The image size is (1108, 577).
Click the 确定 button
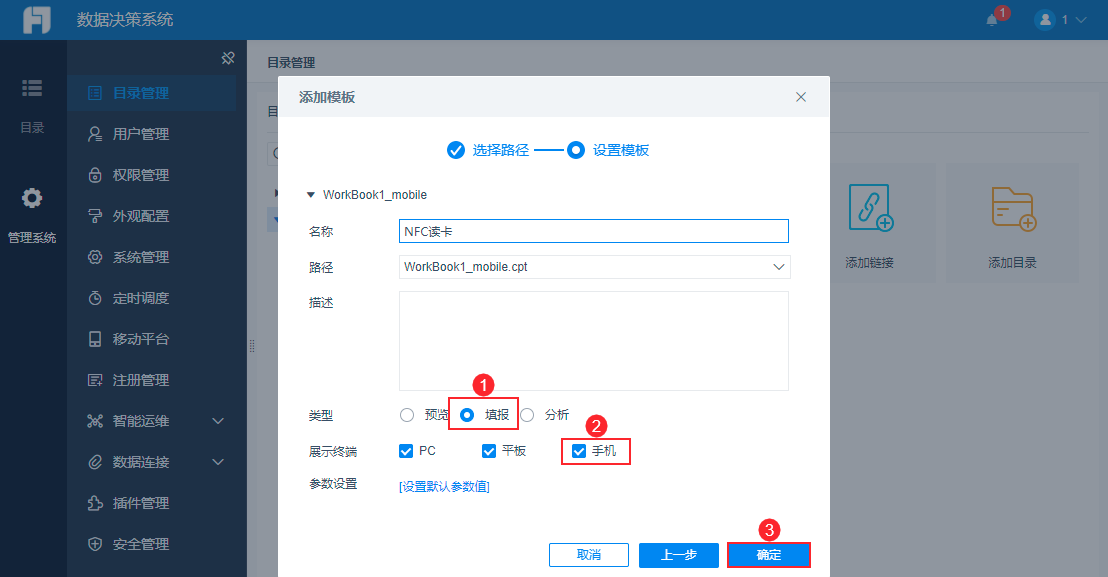(x=769, y=555)
